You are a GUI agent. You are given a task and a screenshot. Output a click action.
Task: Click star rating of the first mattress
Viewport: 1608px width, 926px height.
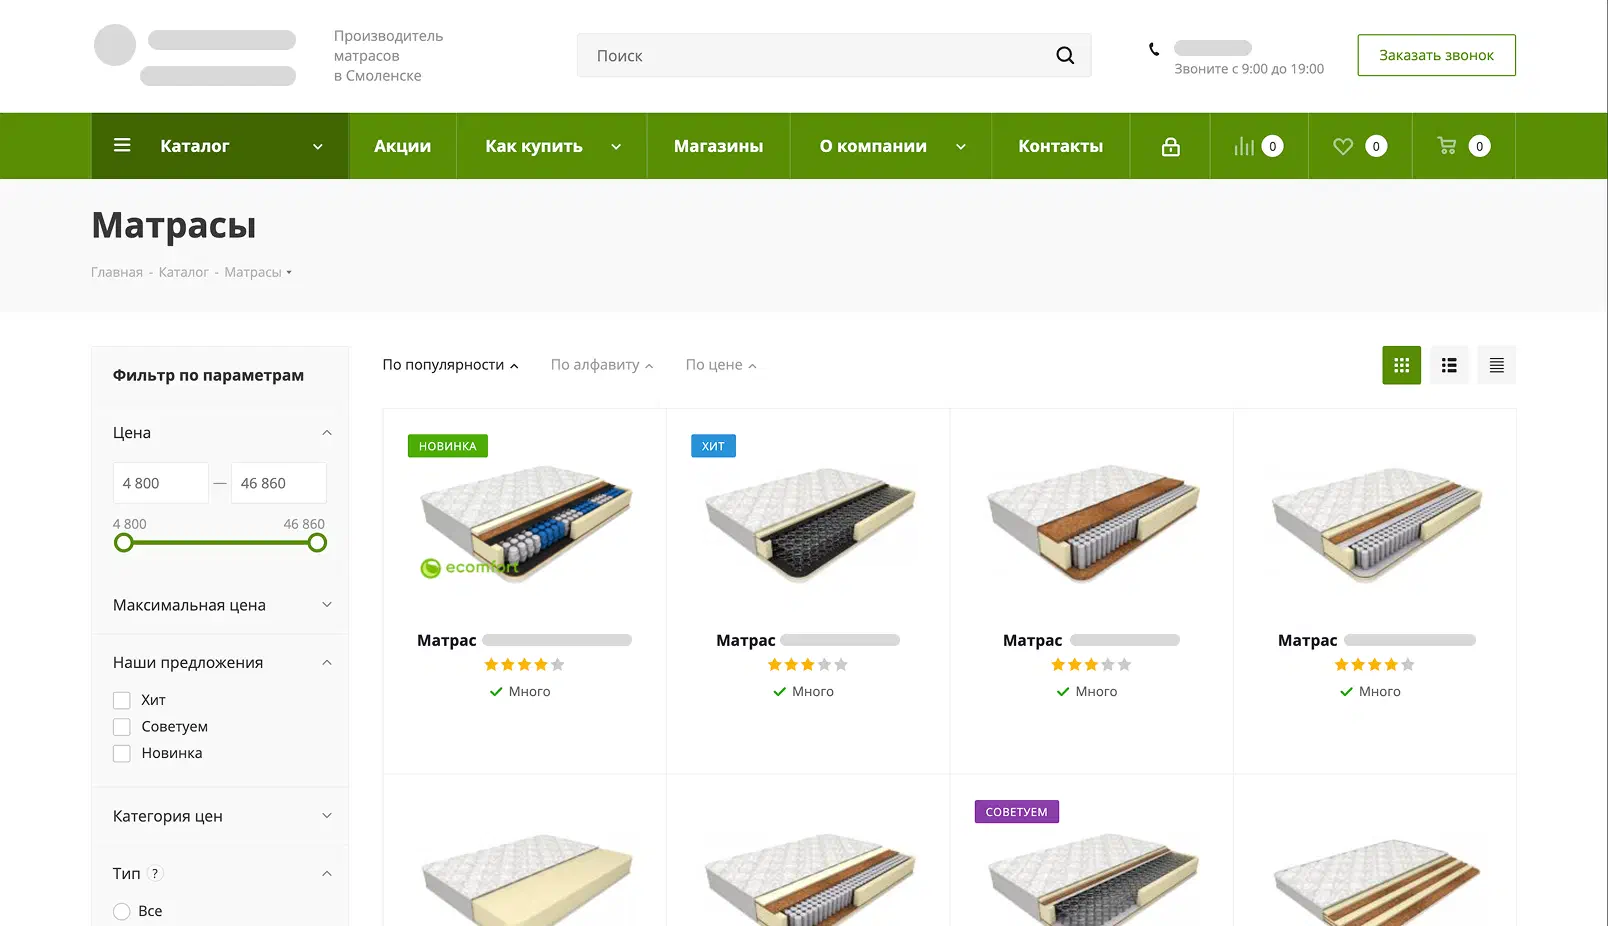(525, 665)
